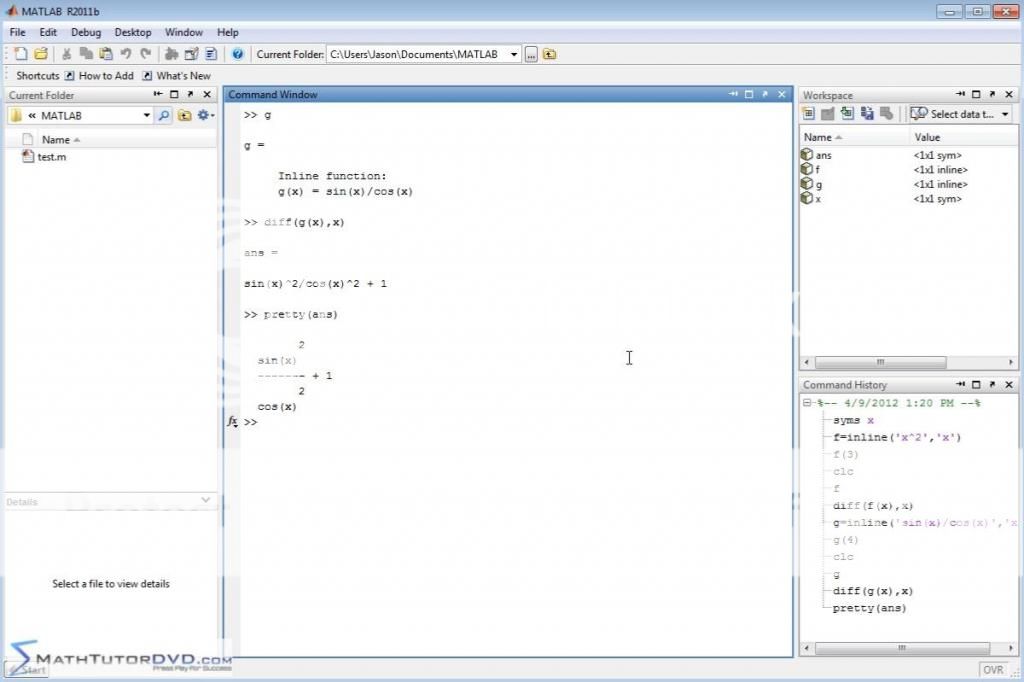Screen dimensions: 1024x682
Task: Click Browse for folder ellipsis button
Action: 532,54
